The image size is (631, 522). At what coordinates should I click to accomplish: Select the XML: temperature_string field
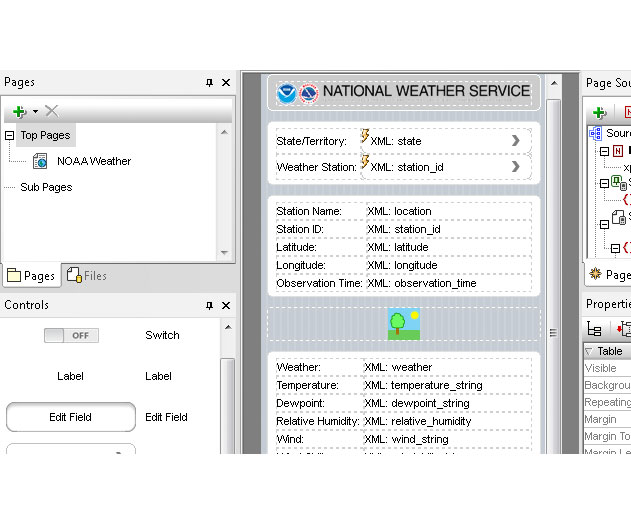[447, 386]
